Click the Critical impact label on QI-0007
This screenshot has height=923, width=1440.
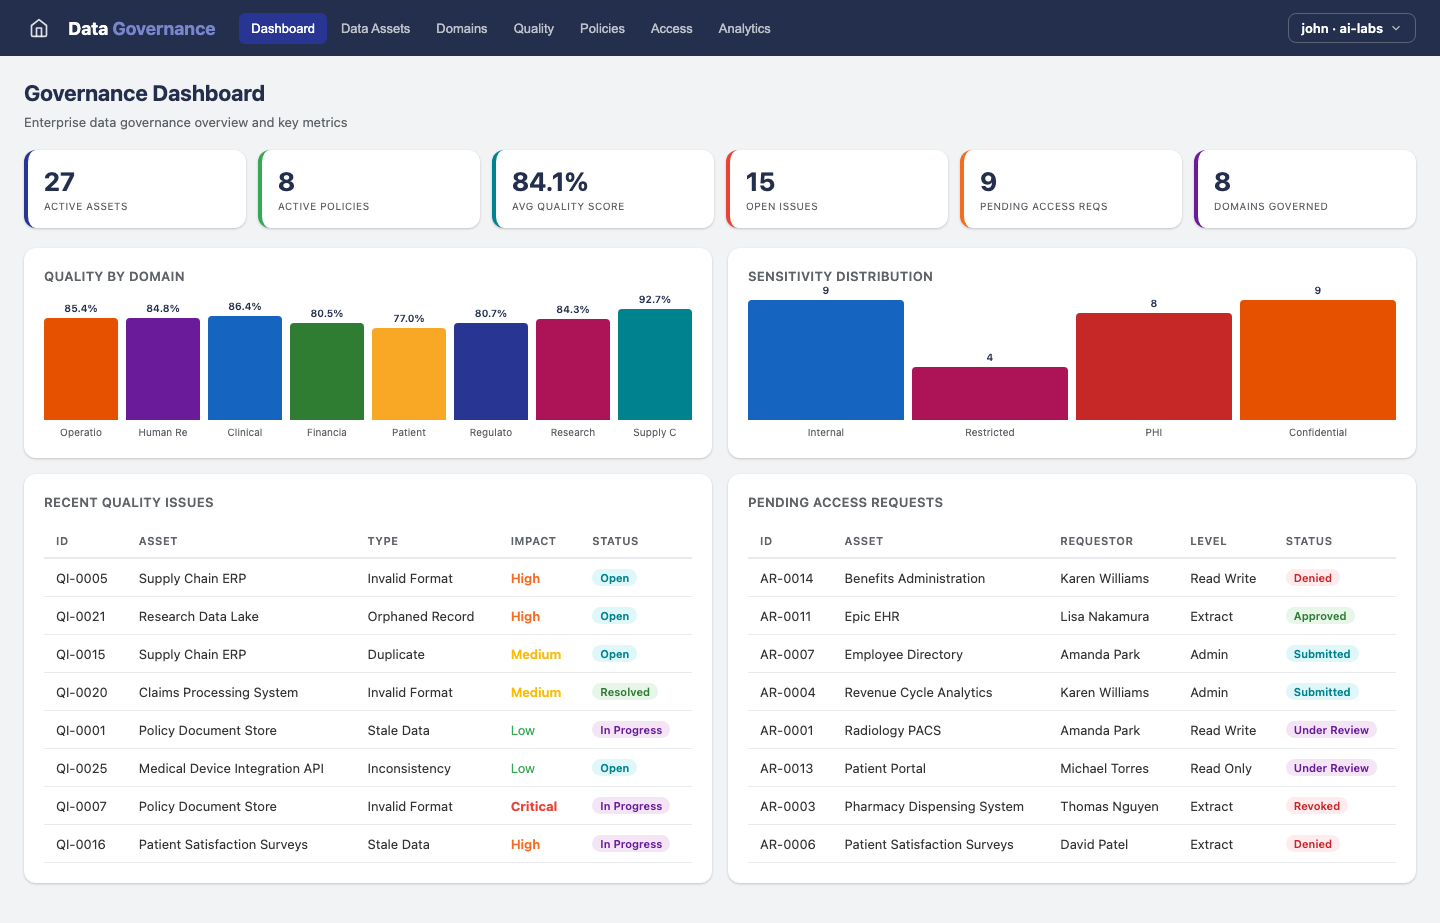click(533, 806)
